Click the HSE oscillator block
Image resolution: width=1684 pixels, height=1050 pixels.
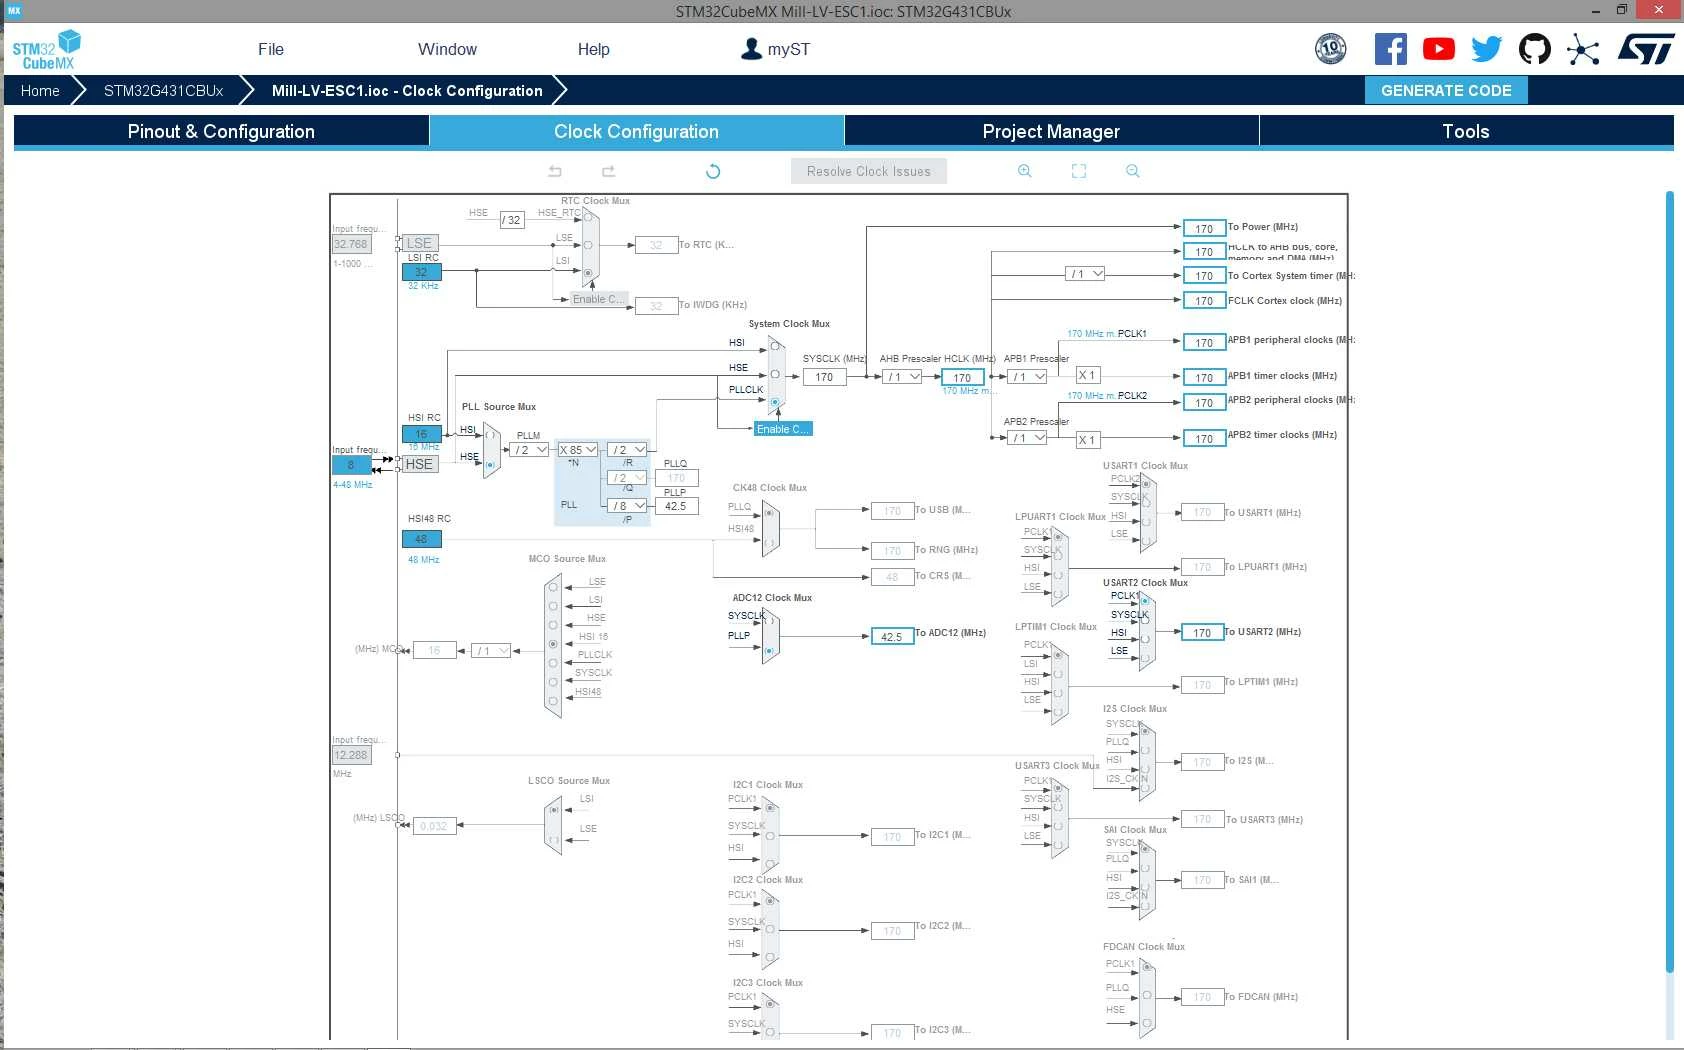pos(420,464)
